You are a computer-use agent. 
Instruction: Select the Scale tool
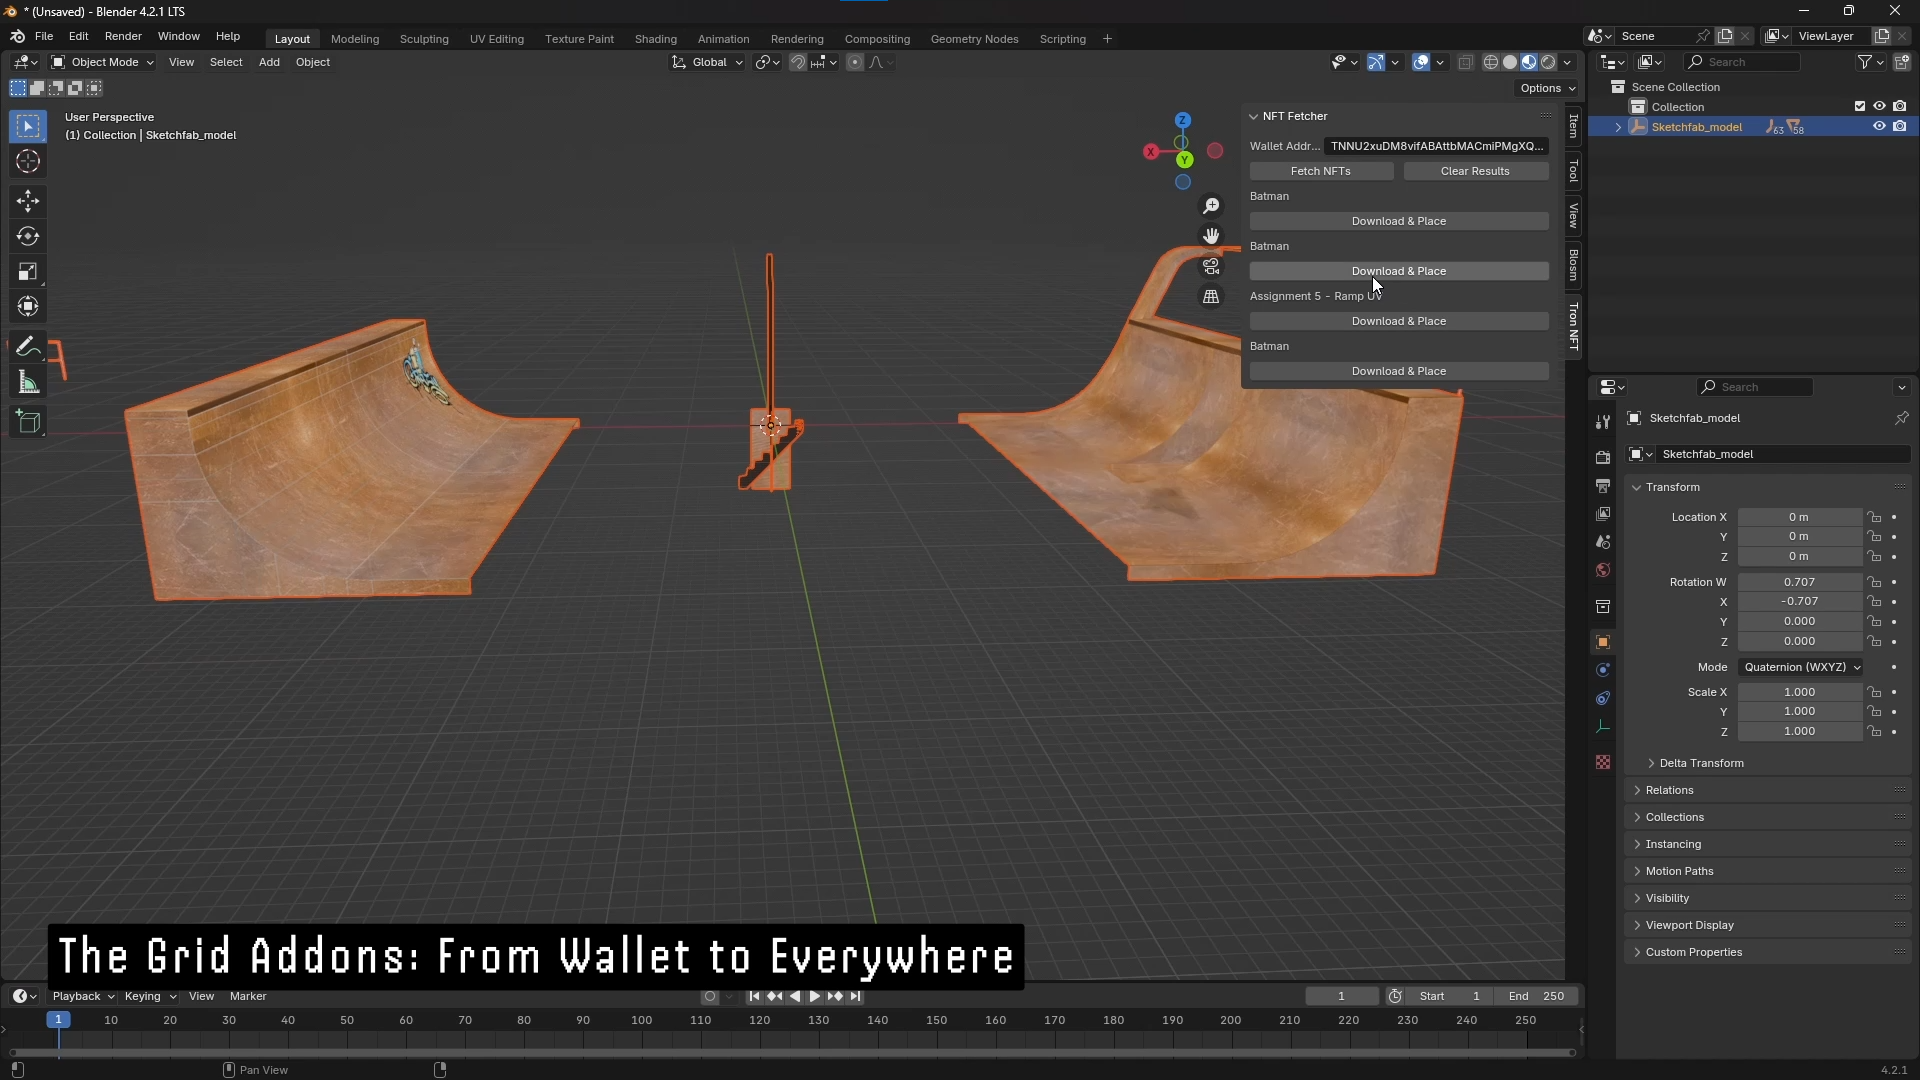point(28,272)
